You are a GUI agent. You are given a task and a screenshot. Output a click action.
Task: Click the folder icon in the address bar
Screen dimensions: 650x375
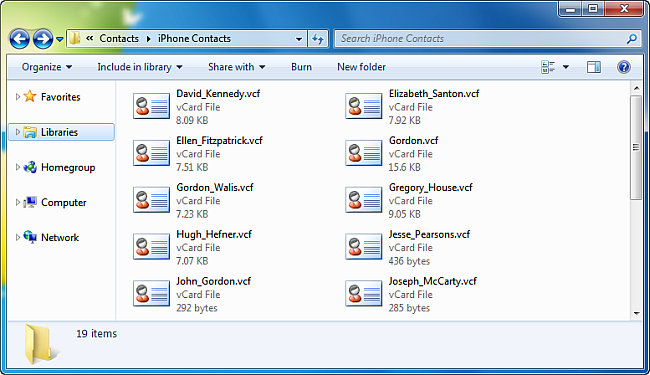75,39
